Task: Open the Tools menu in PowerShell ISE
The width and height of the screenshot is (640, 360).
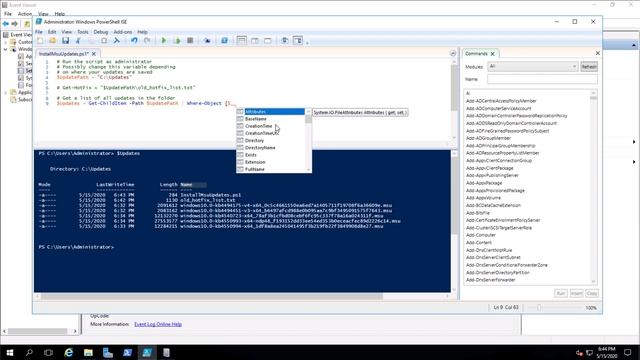Action: (x=82, y=32)
